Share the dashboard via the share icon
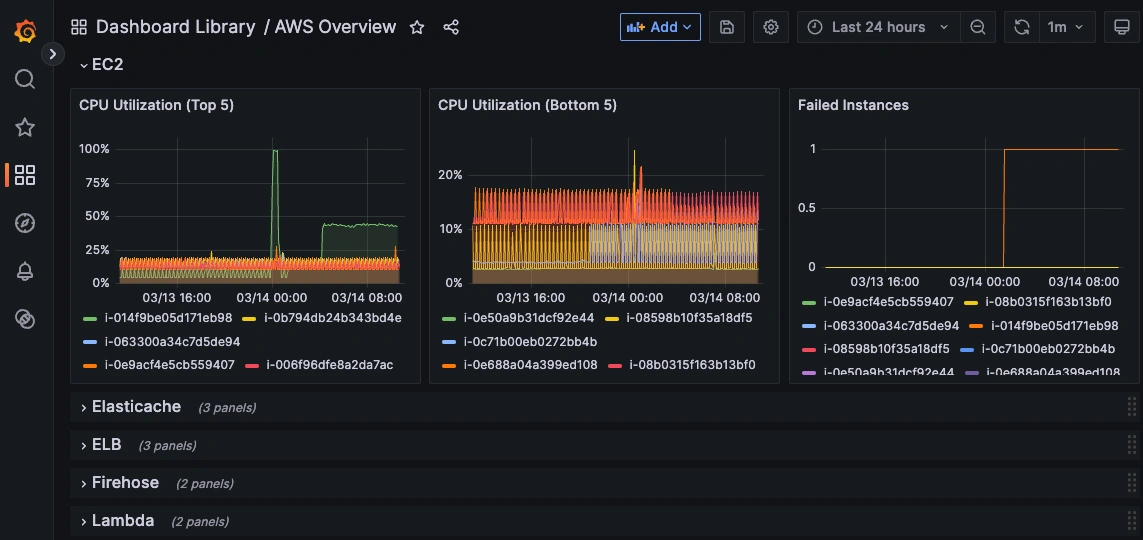The image size is (1143, 540). coord(451,28)
